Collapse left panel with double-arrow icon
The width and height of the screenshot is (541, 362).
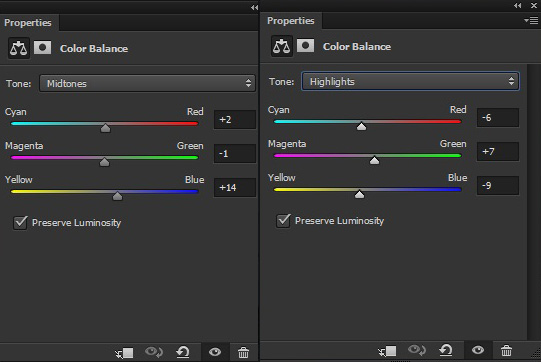coord(254,7)
